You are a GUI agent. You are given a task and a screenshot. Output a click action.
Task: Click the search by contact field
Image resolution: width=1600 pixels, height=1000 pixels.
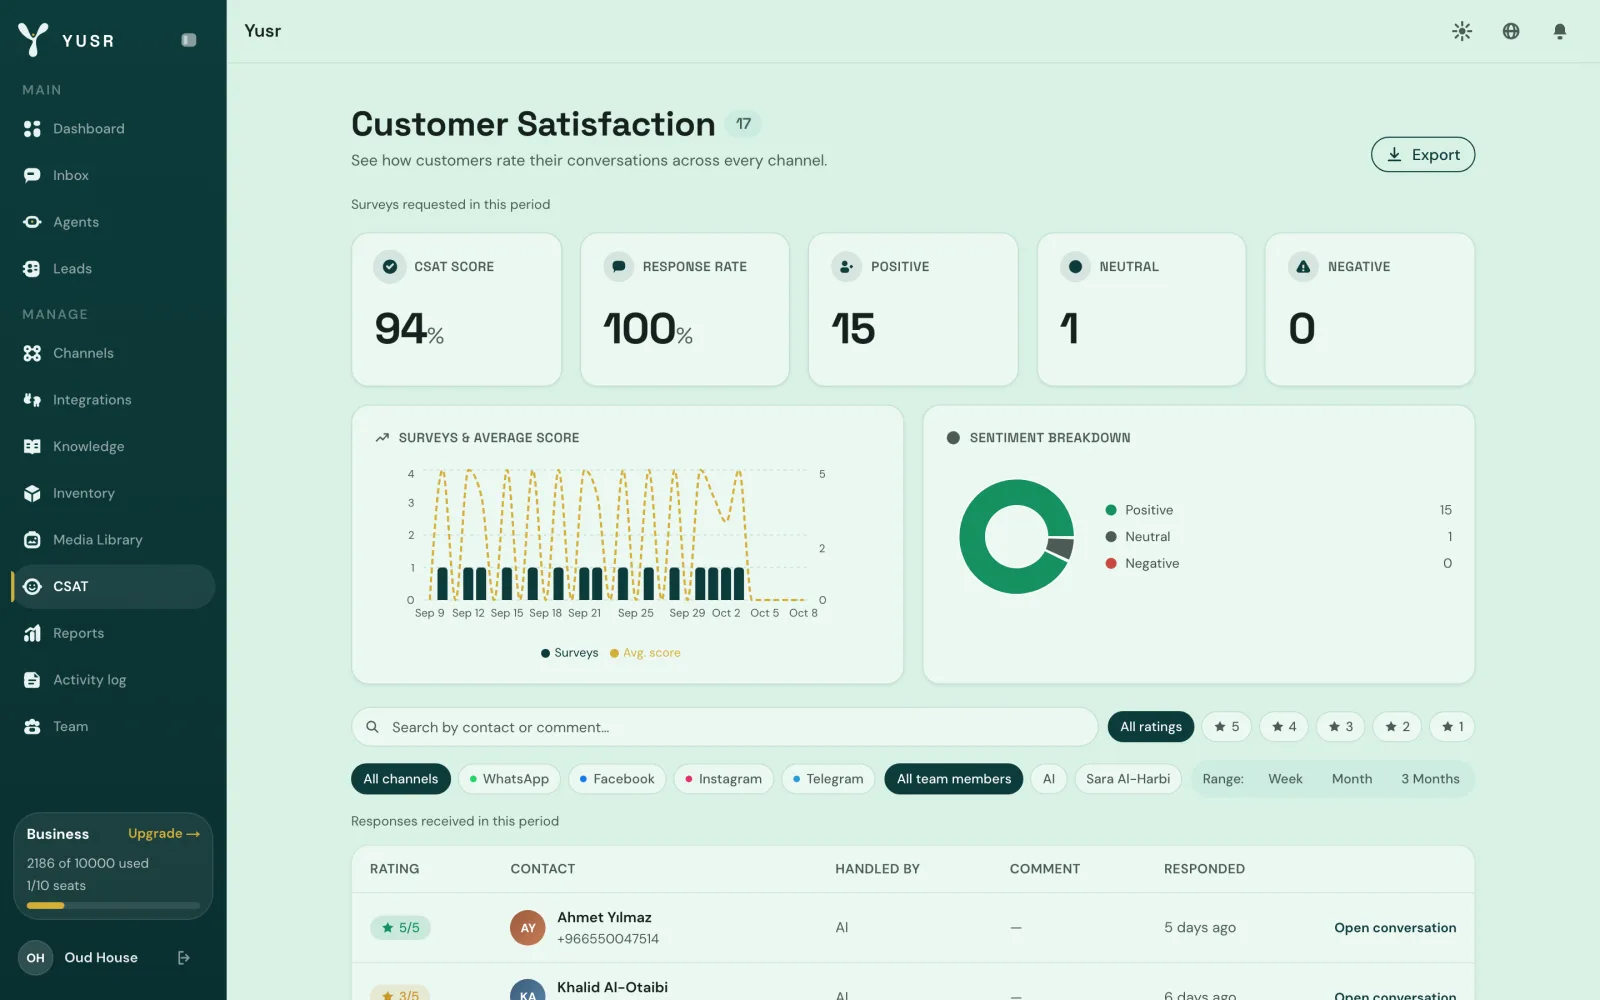(x=725, y=727)
